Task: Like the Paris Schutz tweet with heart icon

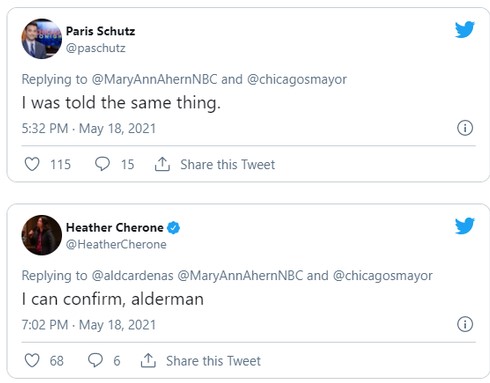Action: tap(32, 164)
